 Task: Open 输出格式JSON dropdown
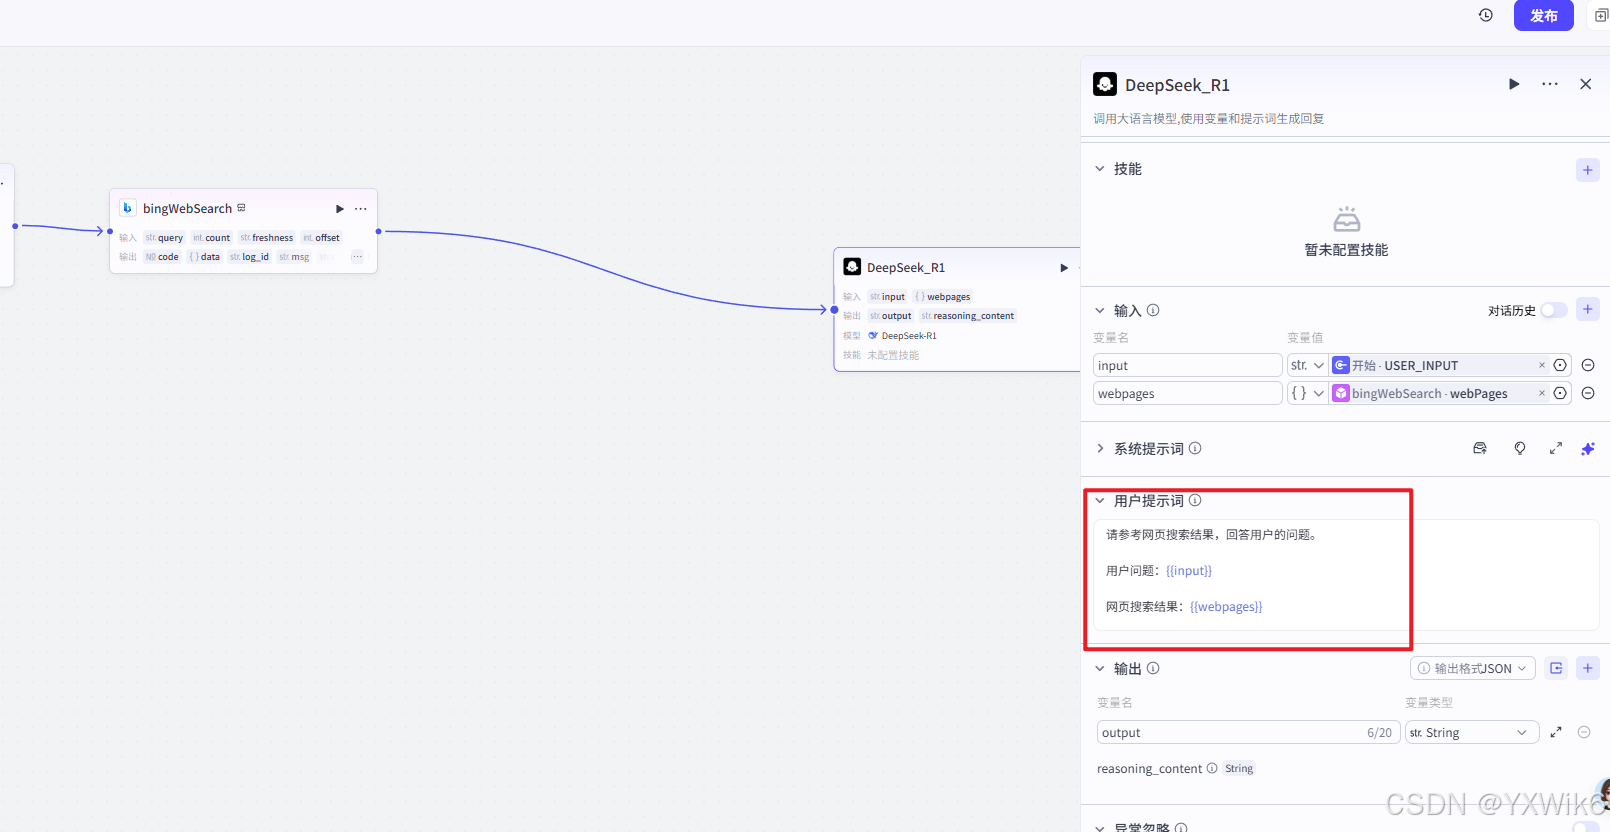[x=1473, y=668]
